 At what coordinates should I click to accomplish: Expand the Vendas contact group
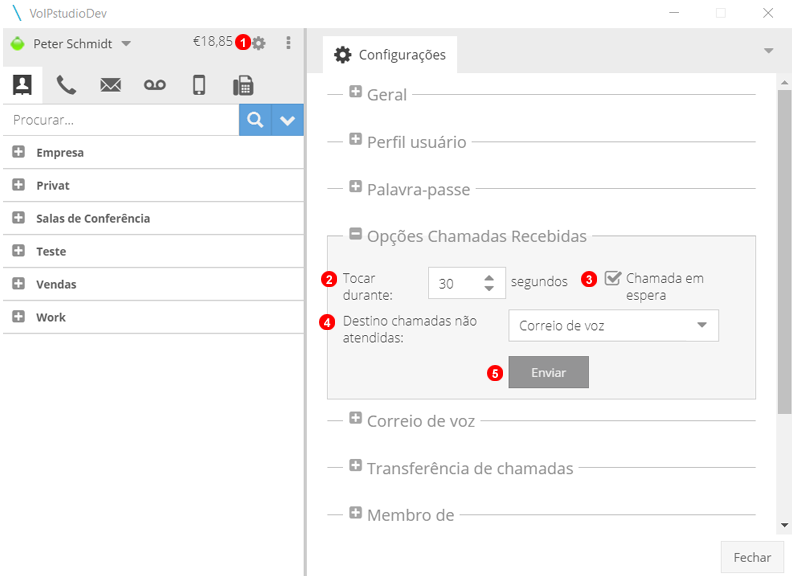coord(18,284)
